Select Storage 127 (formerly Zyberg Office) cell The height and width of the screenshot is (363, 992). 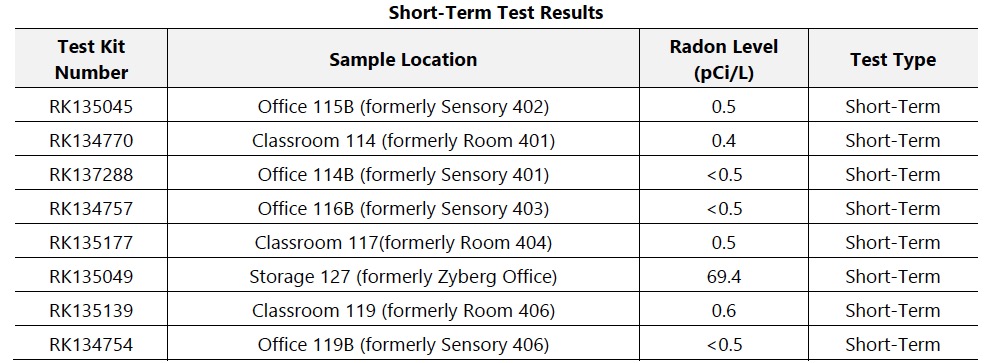403,277
